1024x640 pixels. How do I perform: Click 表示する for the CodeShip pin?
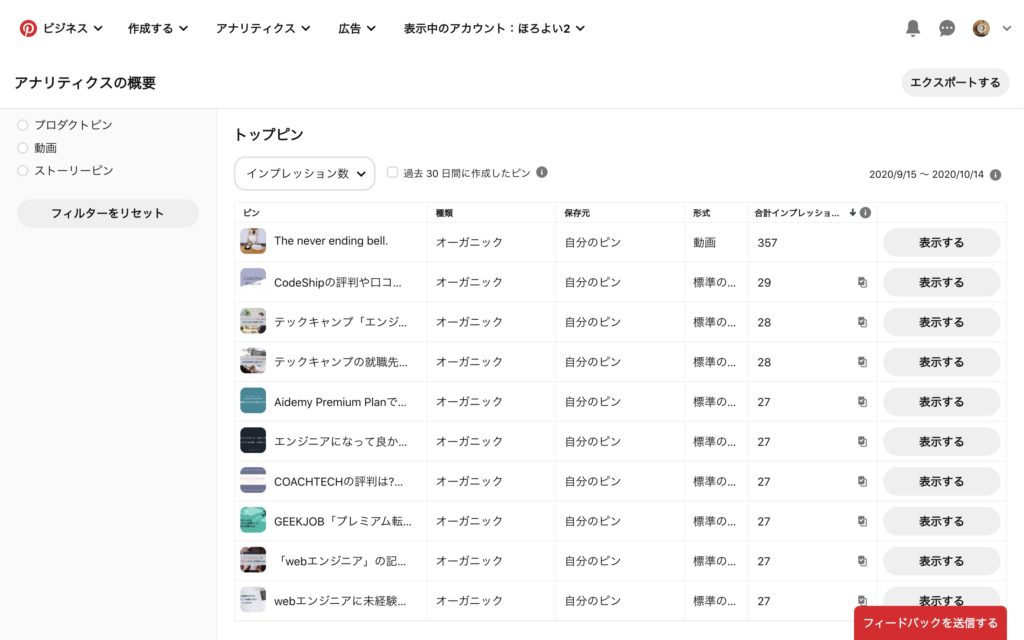tap(941, 282)
